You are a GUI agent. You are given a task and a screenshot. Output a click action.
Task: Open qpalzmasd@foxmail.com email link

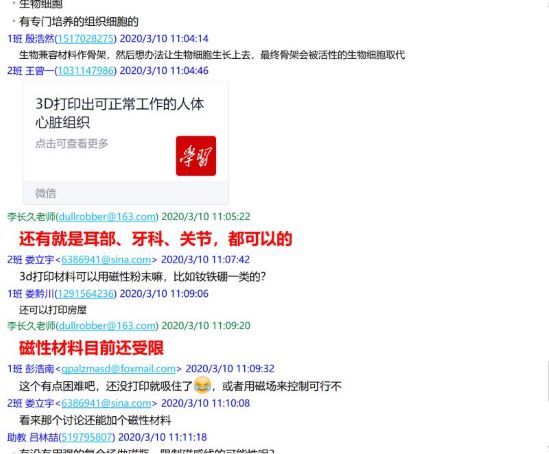pyautogui.click(x=118, y=369)
